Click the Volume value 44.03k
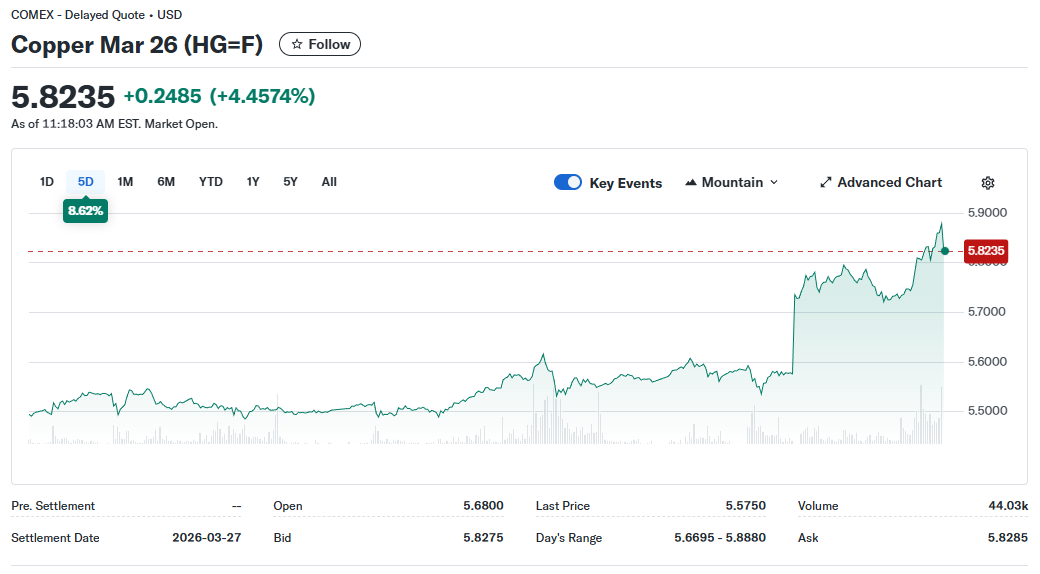1040x574 pixels. pos(1008,506)
